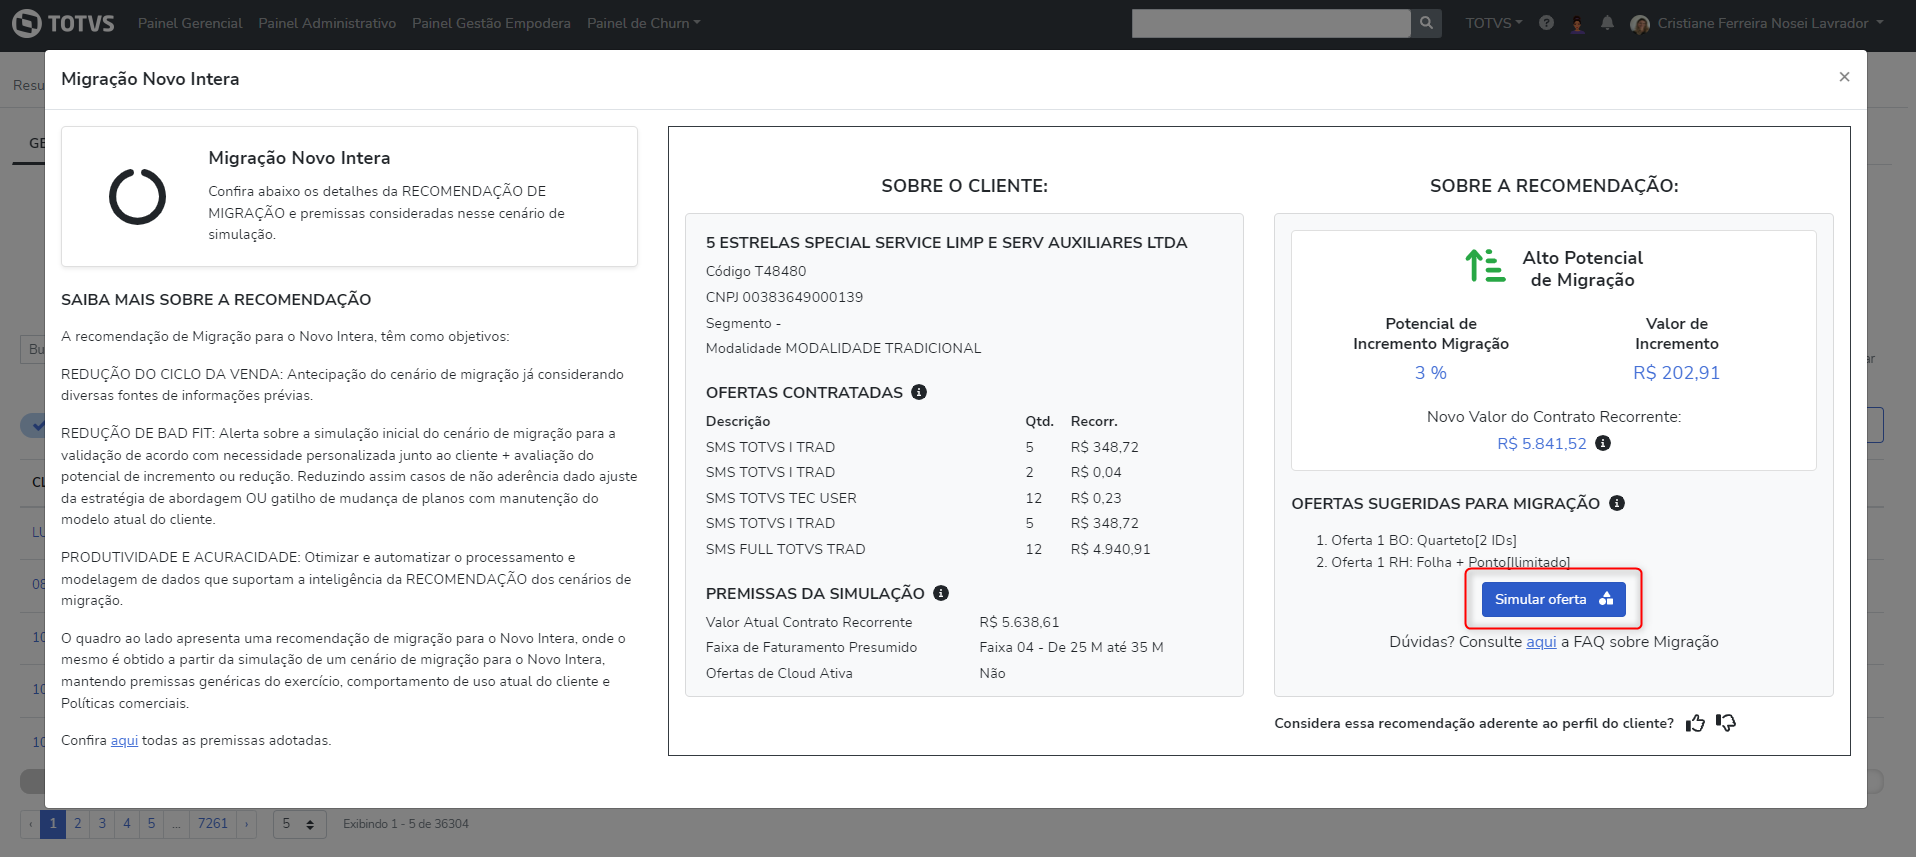Screen dimensions: 1916x857
Task: Click Modalidade MODALIDADE TRADICIONAL text
Action: pyautogui.click(x=843, y=348)
